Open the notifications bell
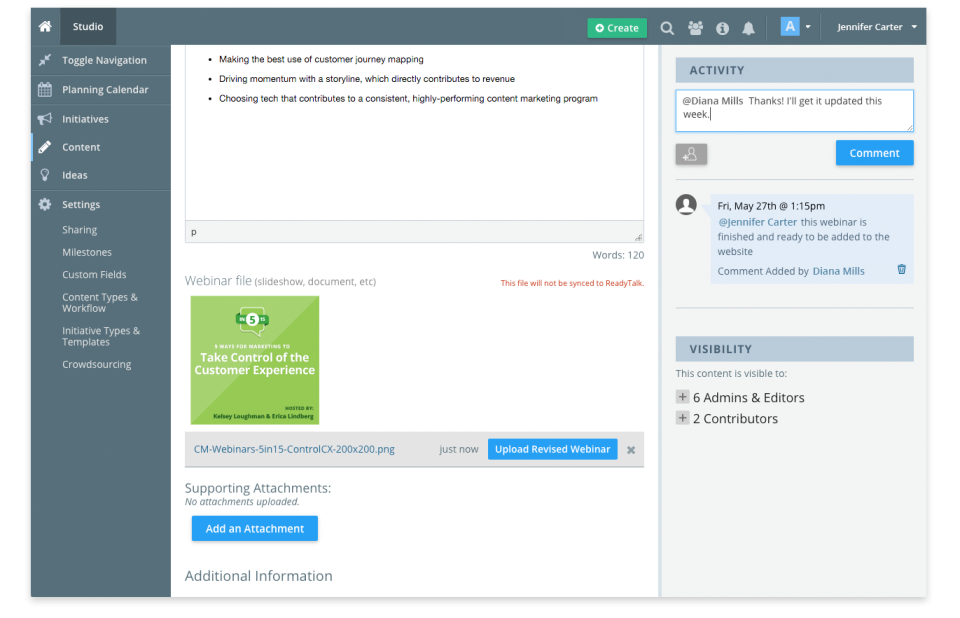This screenshot has width=960, height=618. coord(749,28)
